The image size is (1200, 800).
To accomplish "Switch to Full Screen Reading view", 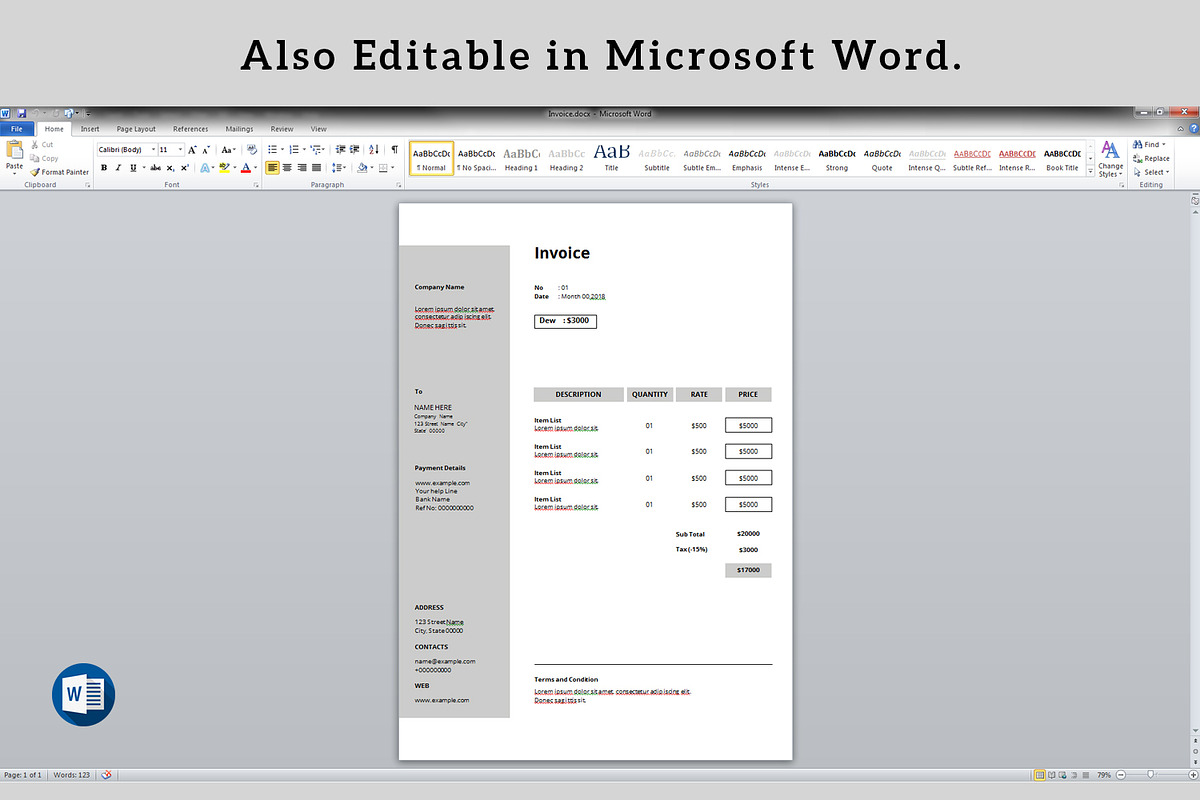I will pyautogui.click(x=1051, y=775).
